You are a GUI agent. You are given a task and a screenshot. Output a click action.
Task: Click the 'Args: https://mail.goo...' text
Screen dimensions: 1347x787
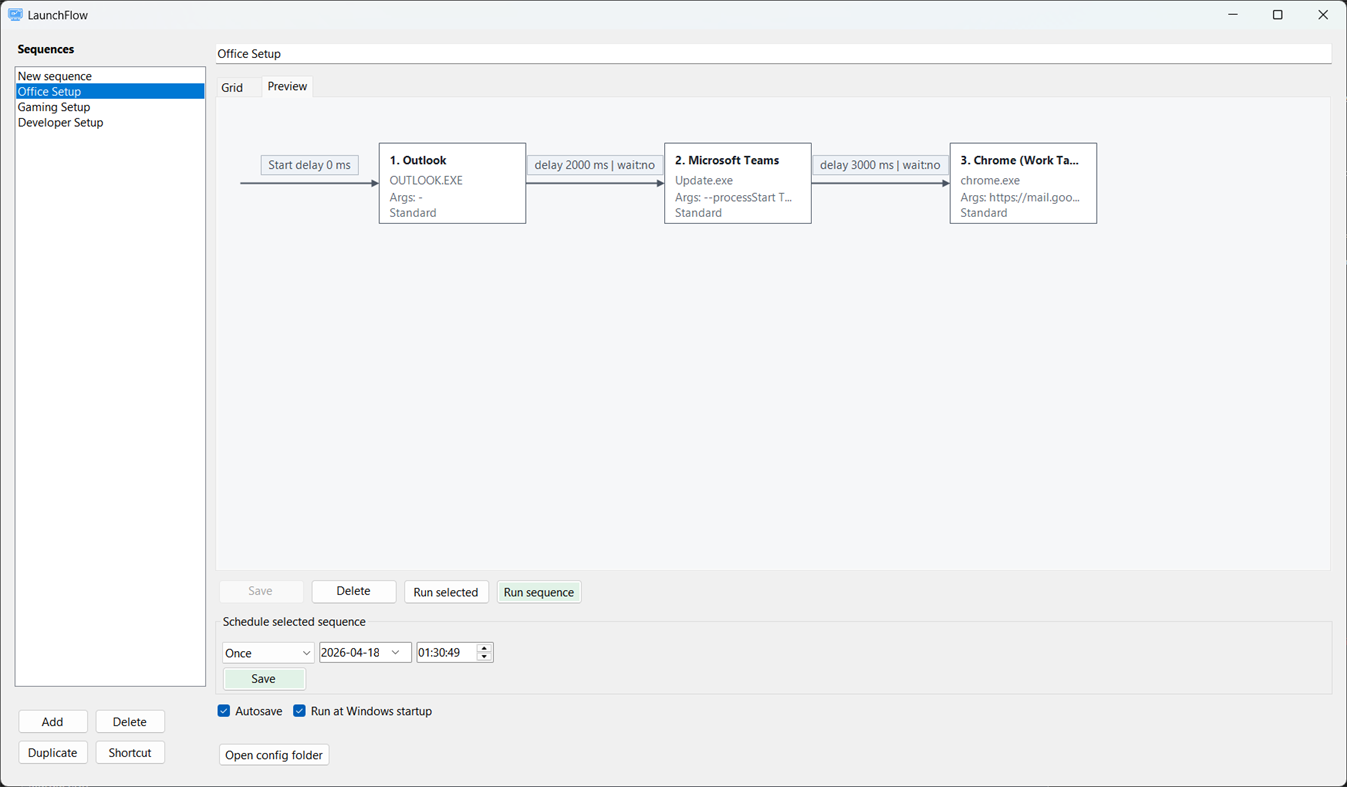click(x=1020, y=197)
